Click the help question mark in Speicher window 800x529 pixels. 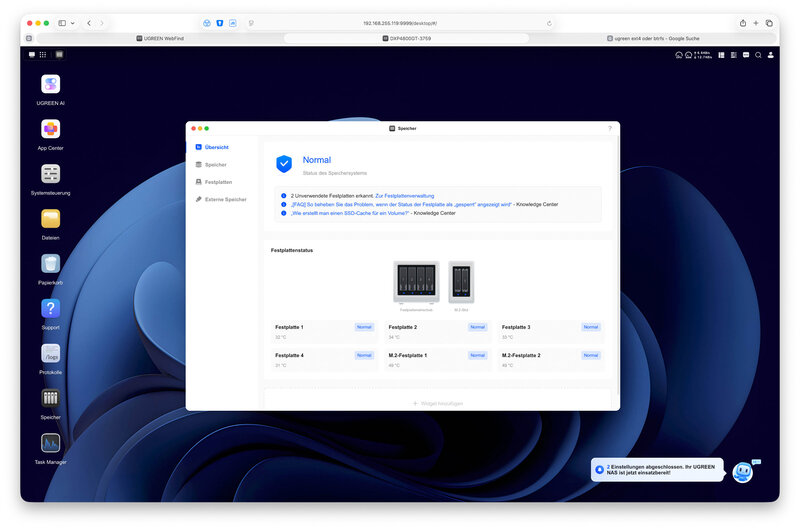pos(610,129)
